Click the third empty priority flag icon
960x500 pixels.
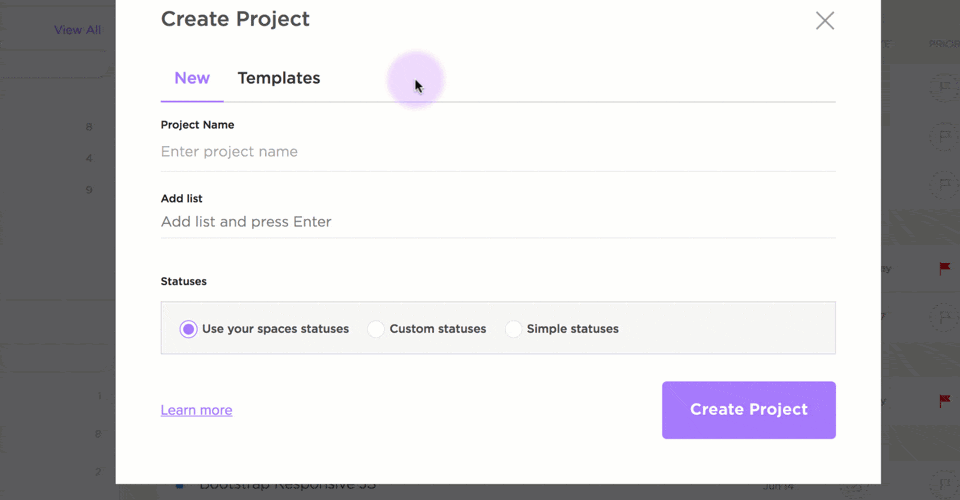pos(943,185)
